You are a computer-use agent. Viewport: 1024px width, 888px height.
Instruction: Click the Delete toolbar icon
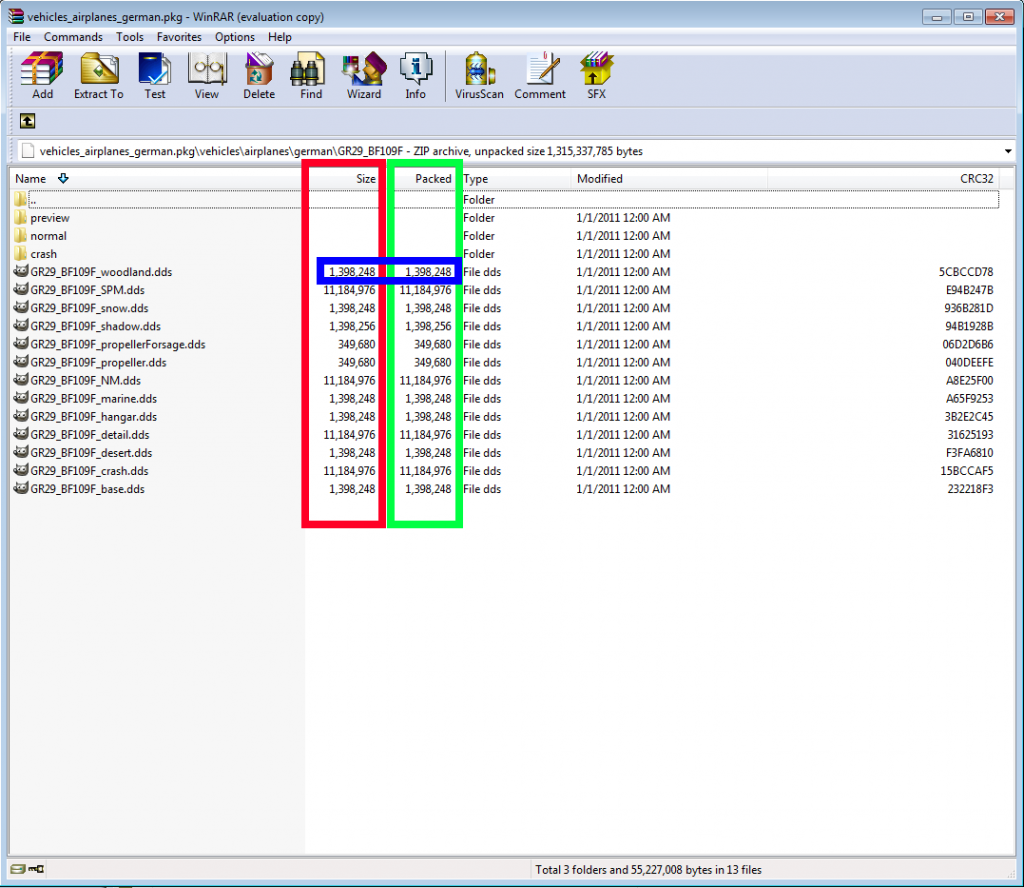point(259,75)
